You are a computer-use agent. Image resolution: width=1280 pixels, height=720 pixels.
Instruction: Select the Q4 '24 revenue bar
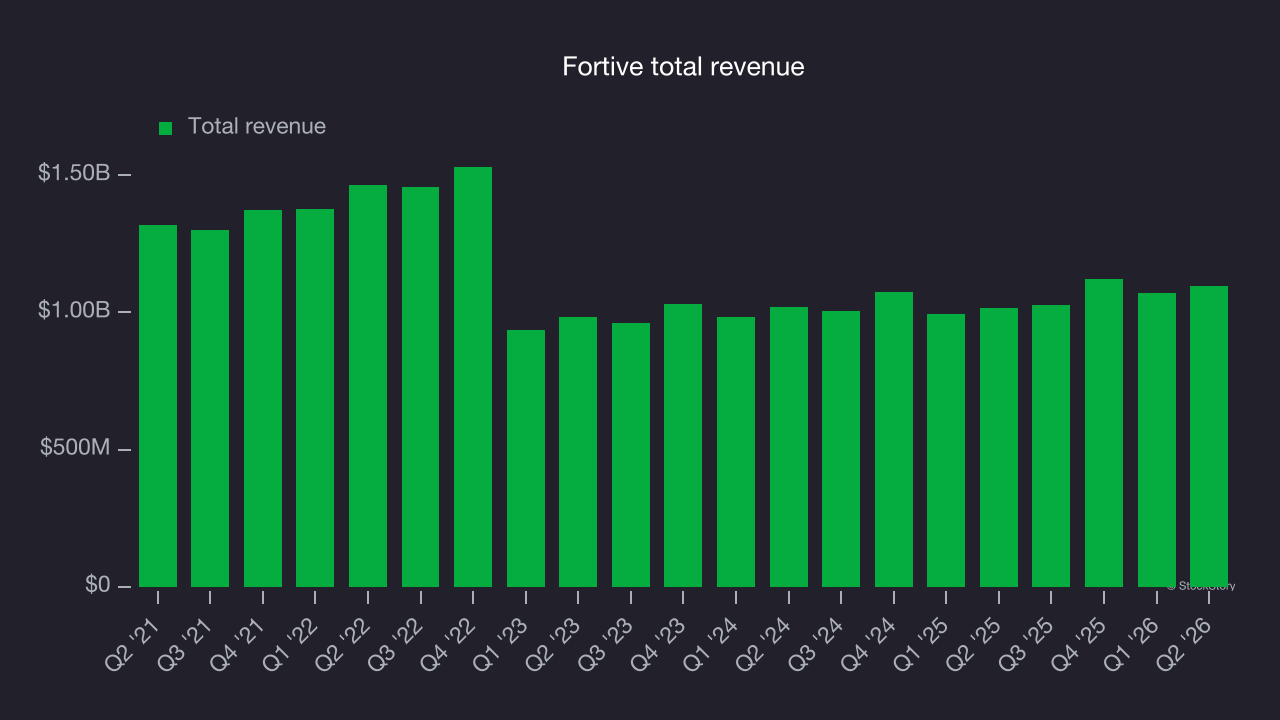click(894, 440)
